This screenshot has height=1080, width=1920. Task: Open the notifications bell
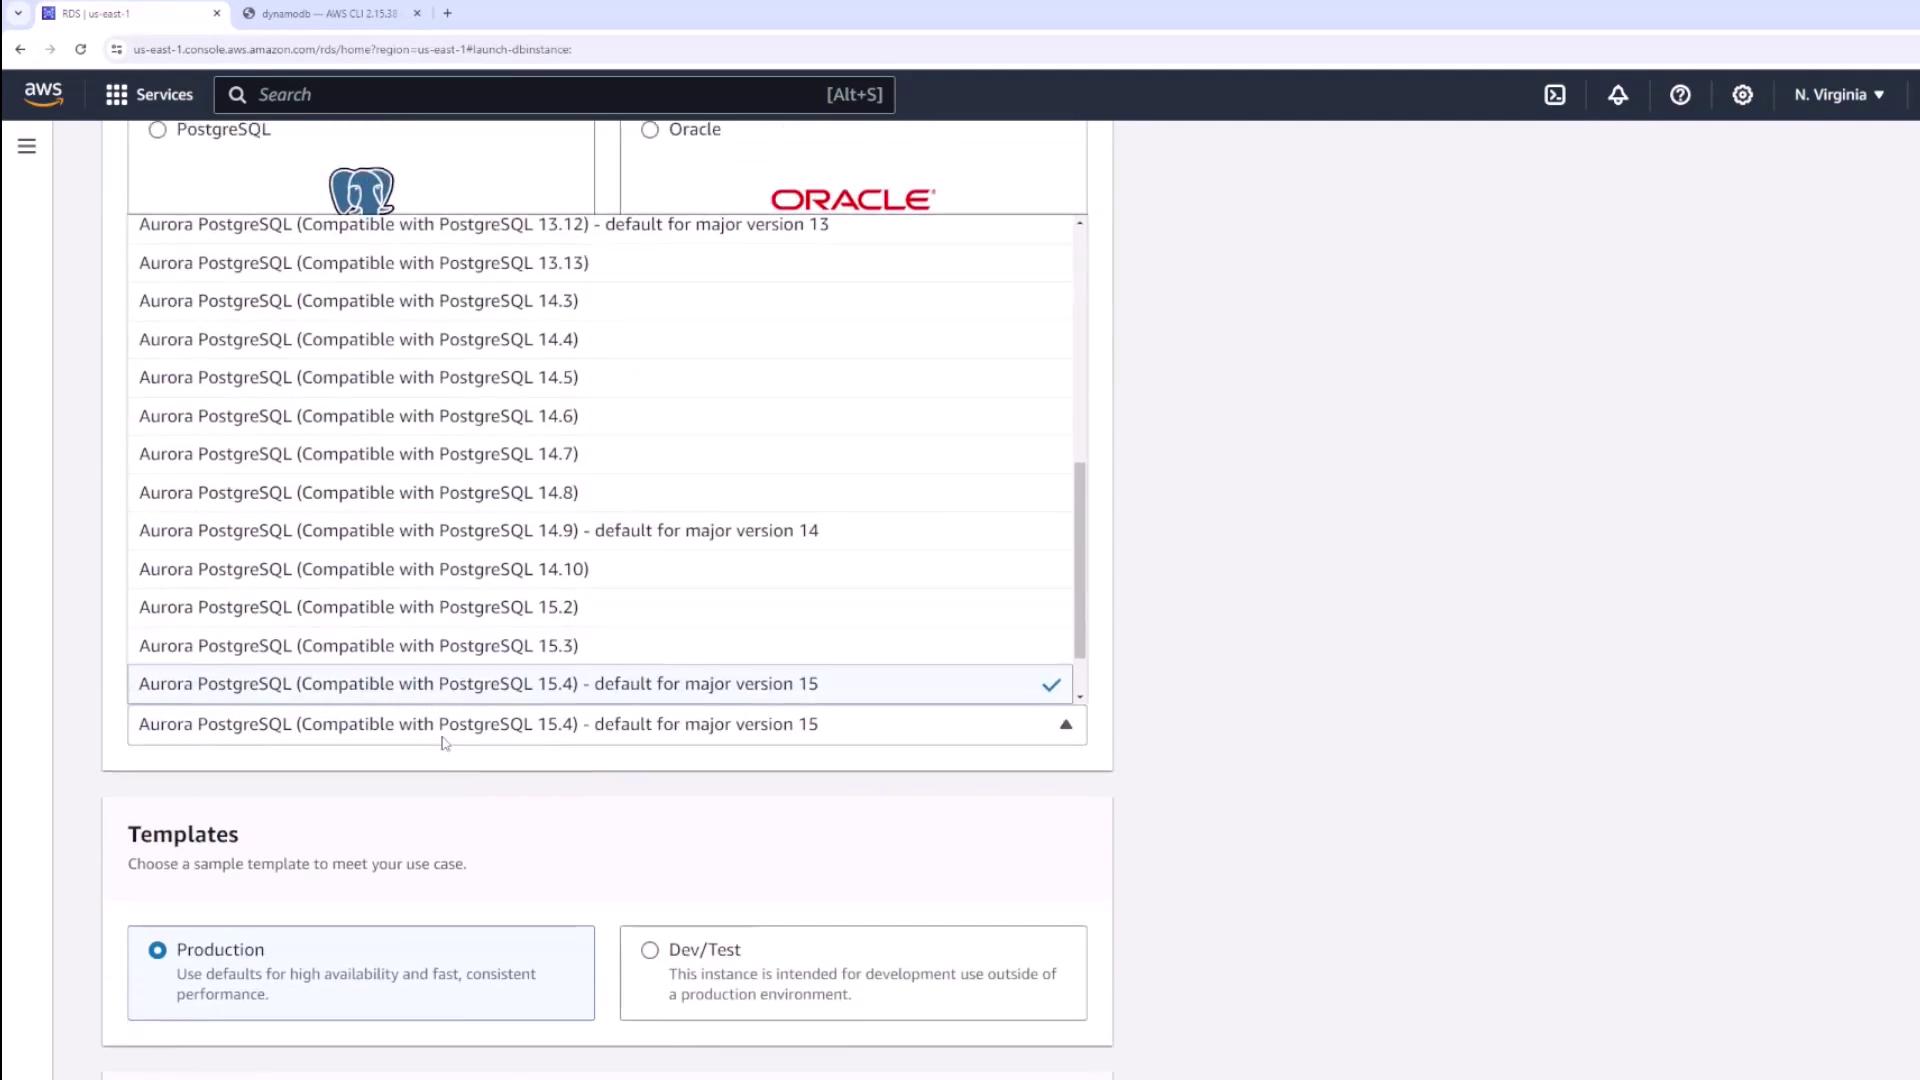pyautogui.click(x=1618, y=95)
